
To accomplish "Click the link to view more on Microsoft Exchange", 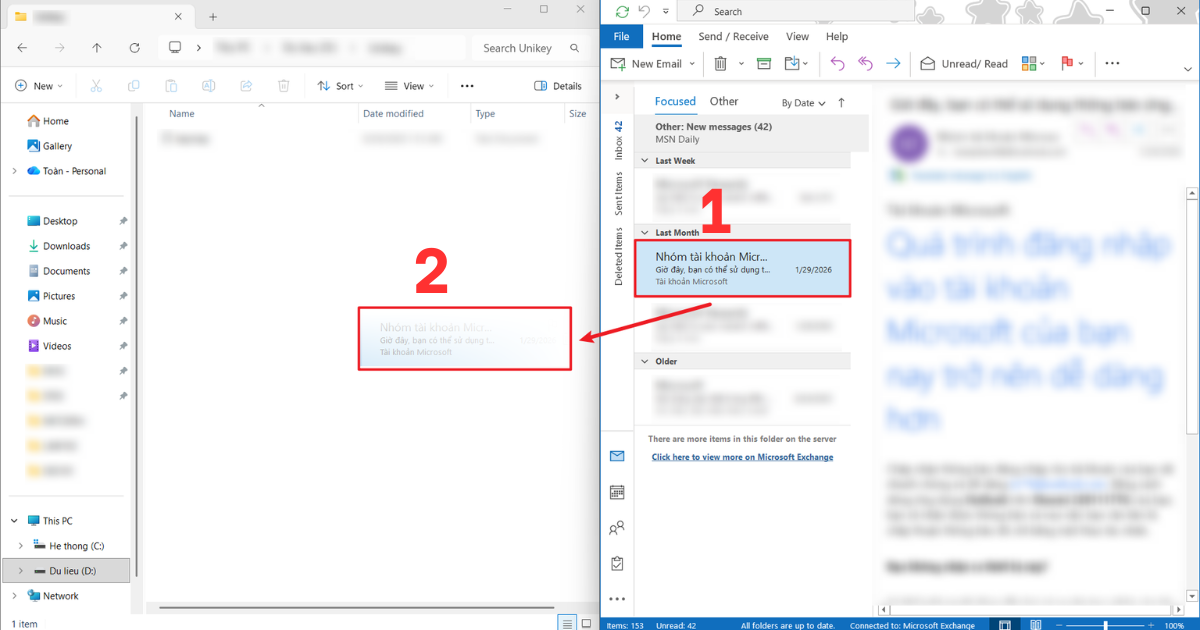I will pyautogui.click(x=743, y=456).
